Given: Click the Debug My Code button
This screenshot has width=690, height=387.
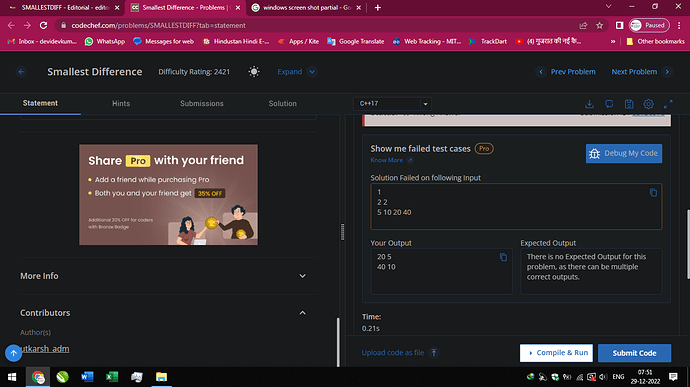Looking at the screenshot, I should [624, 153].
